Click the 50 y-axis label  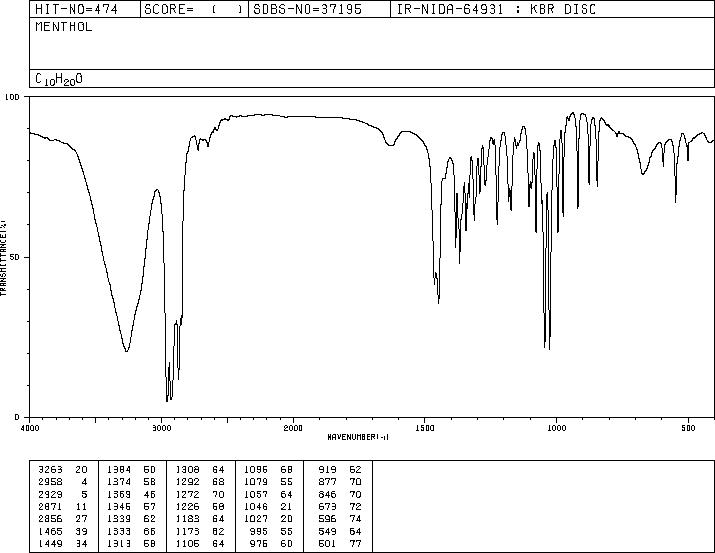coord(14,257)
